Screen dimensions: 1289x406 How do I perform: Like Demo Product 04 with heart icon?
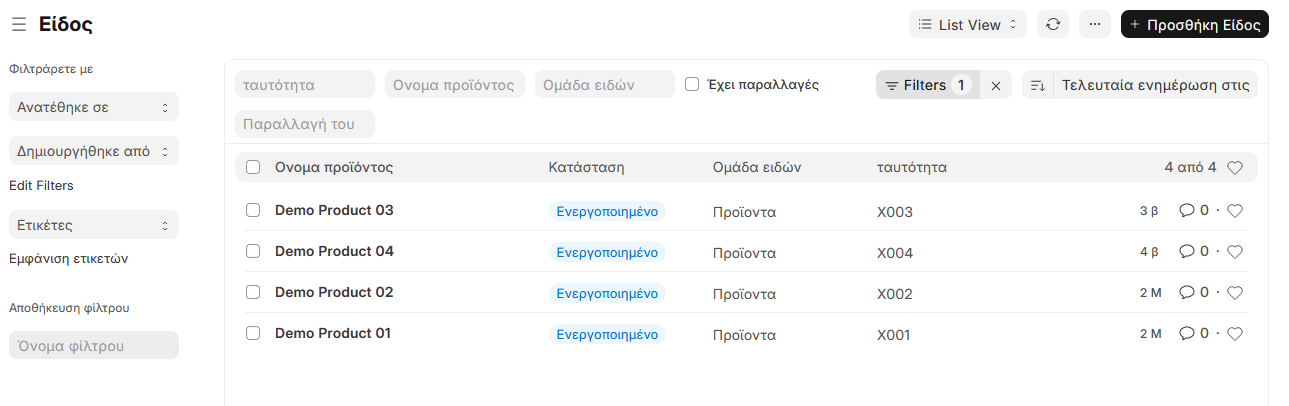click(1235, 252)
